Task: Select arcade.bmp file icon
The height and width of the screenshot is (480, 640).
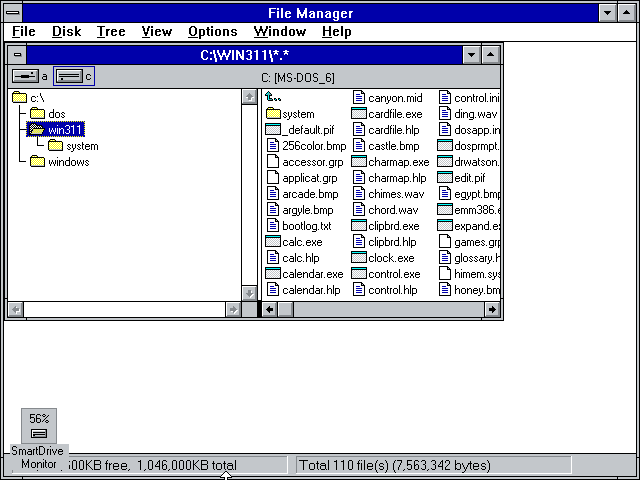Action: [x=273, y=193]
